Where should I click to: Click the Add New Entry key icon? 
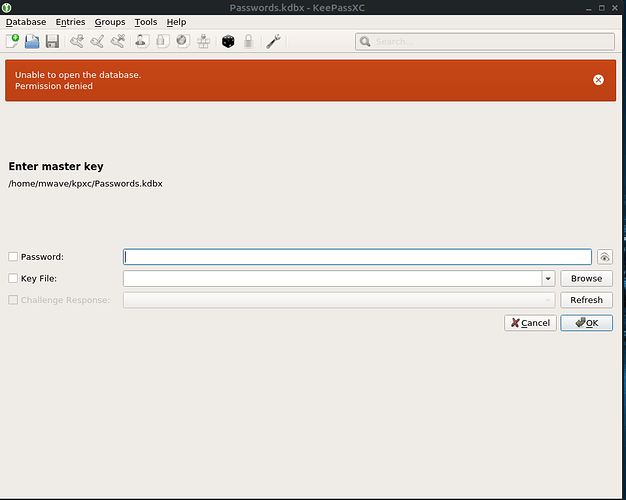[77, 41]
